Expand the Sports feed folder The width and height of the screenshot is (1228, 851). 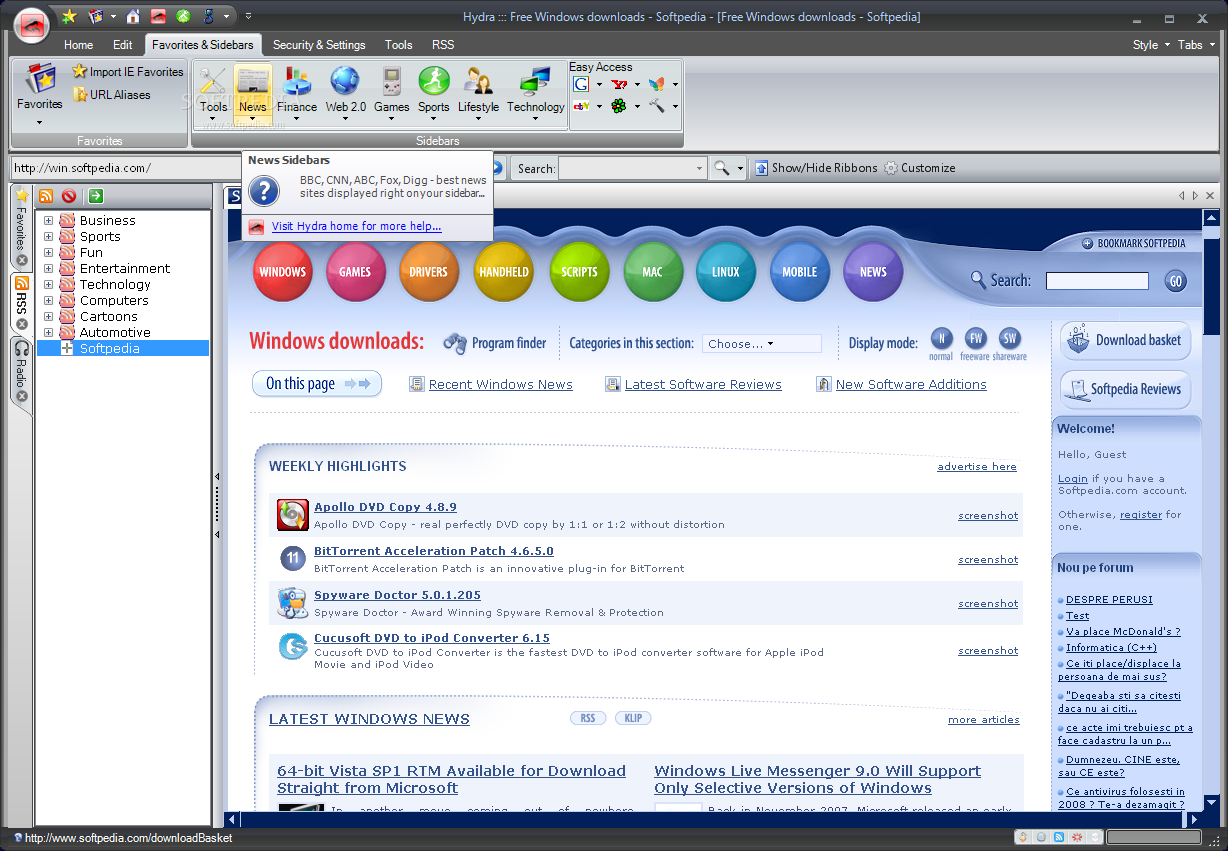48,237
